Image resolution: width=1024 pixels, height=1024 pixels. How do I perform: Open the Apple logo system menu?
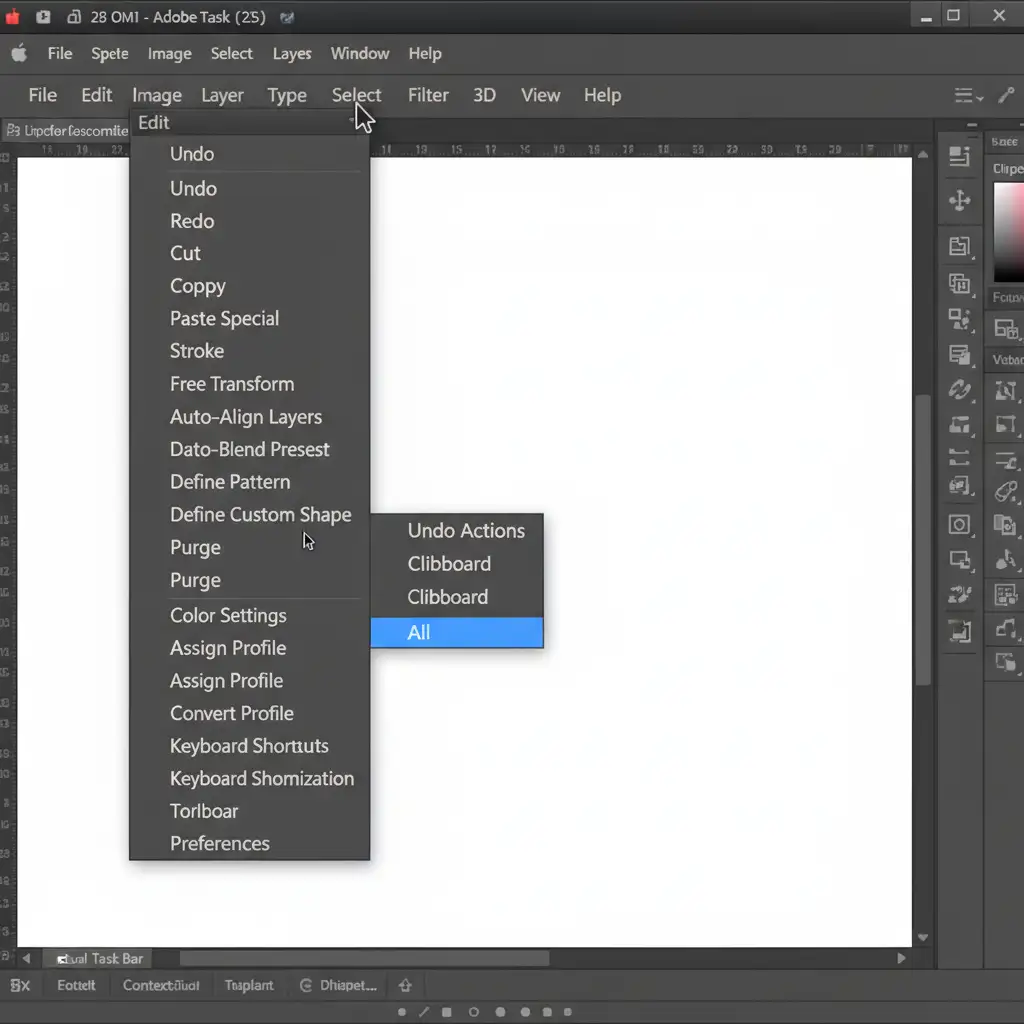(x=18, y=54)
